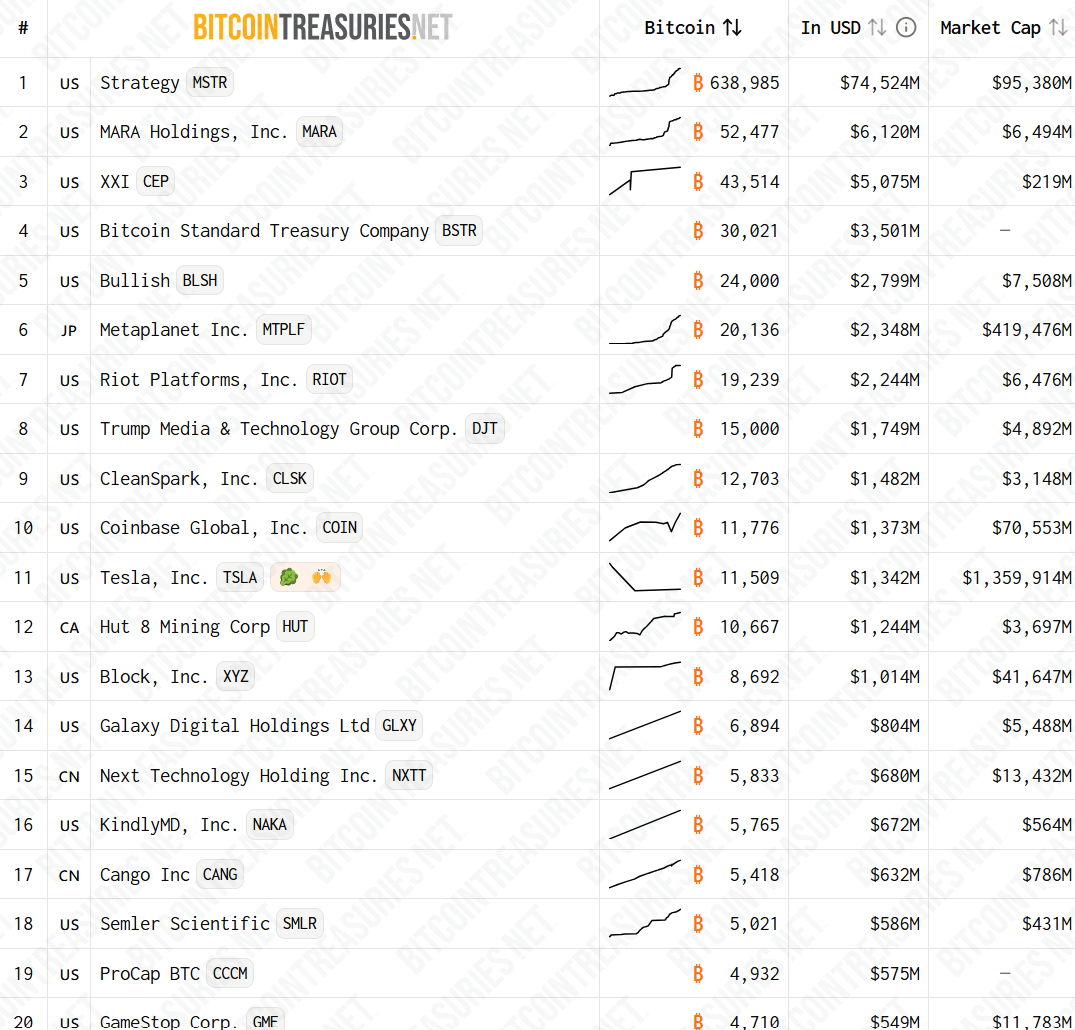Image resolution: width=1075 pixels, height=1030 pixels.
Task: Click the MTPLF ticker badge
Action: (284, 330)
